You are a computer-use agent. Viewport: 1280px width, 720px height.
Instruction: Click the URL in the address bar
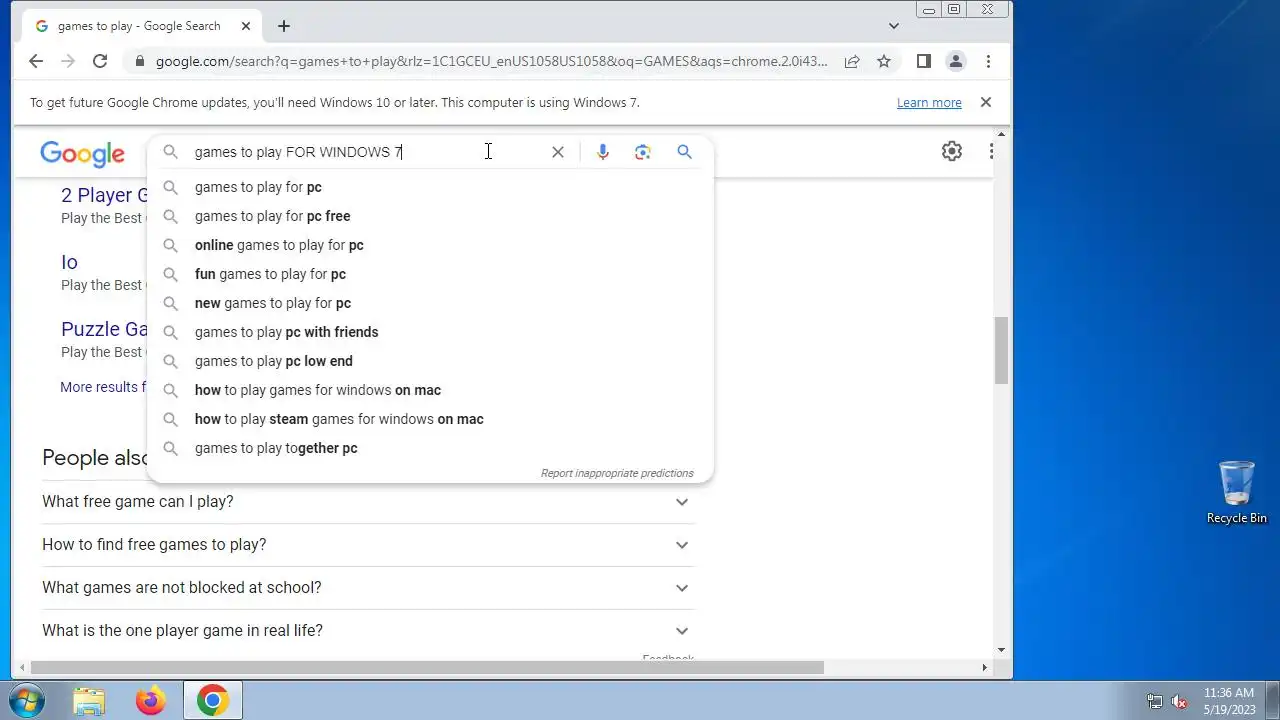coord(491,61)
